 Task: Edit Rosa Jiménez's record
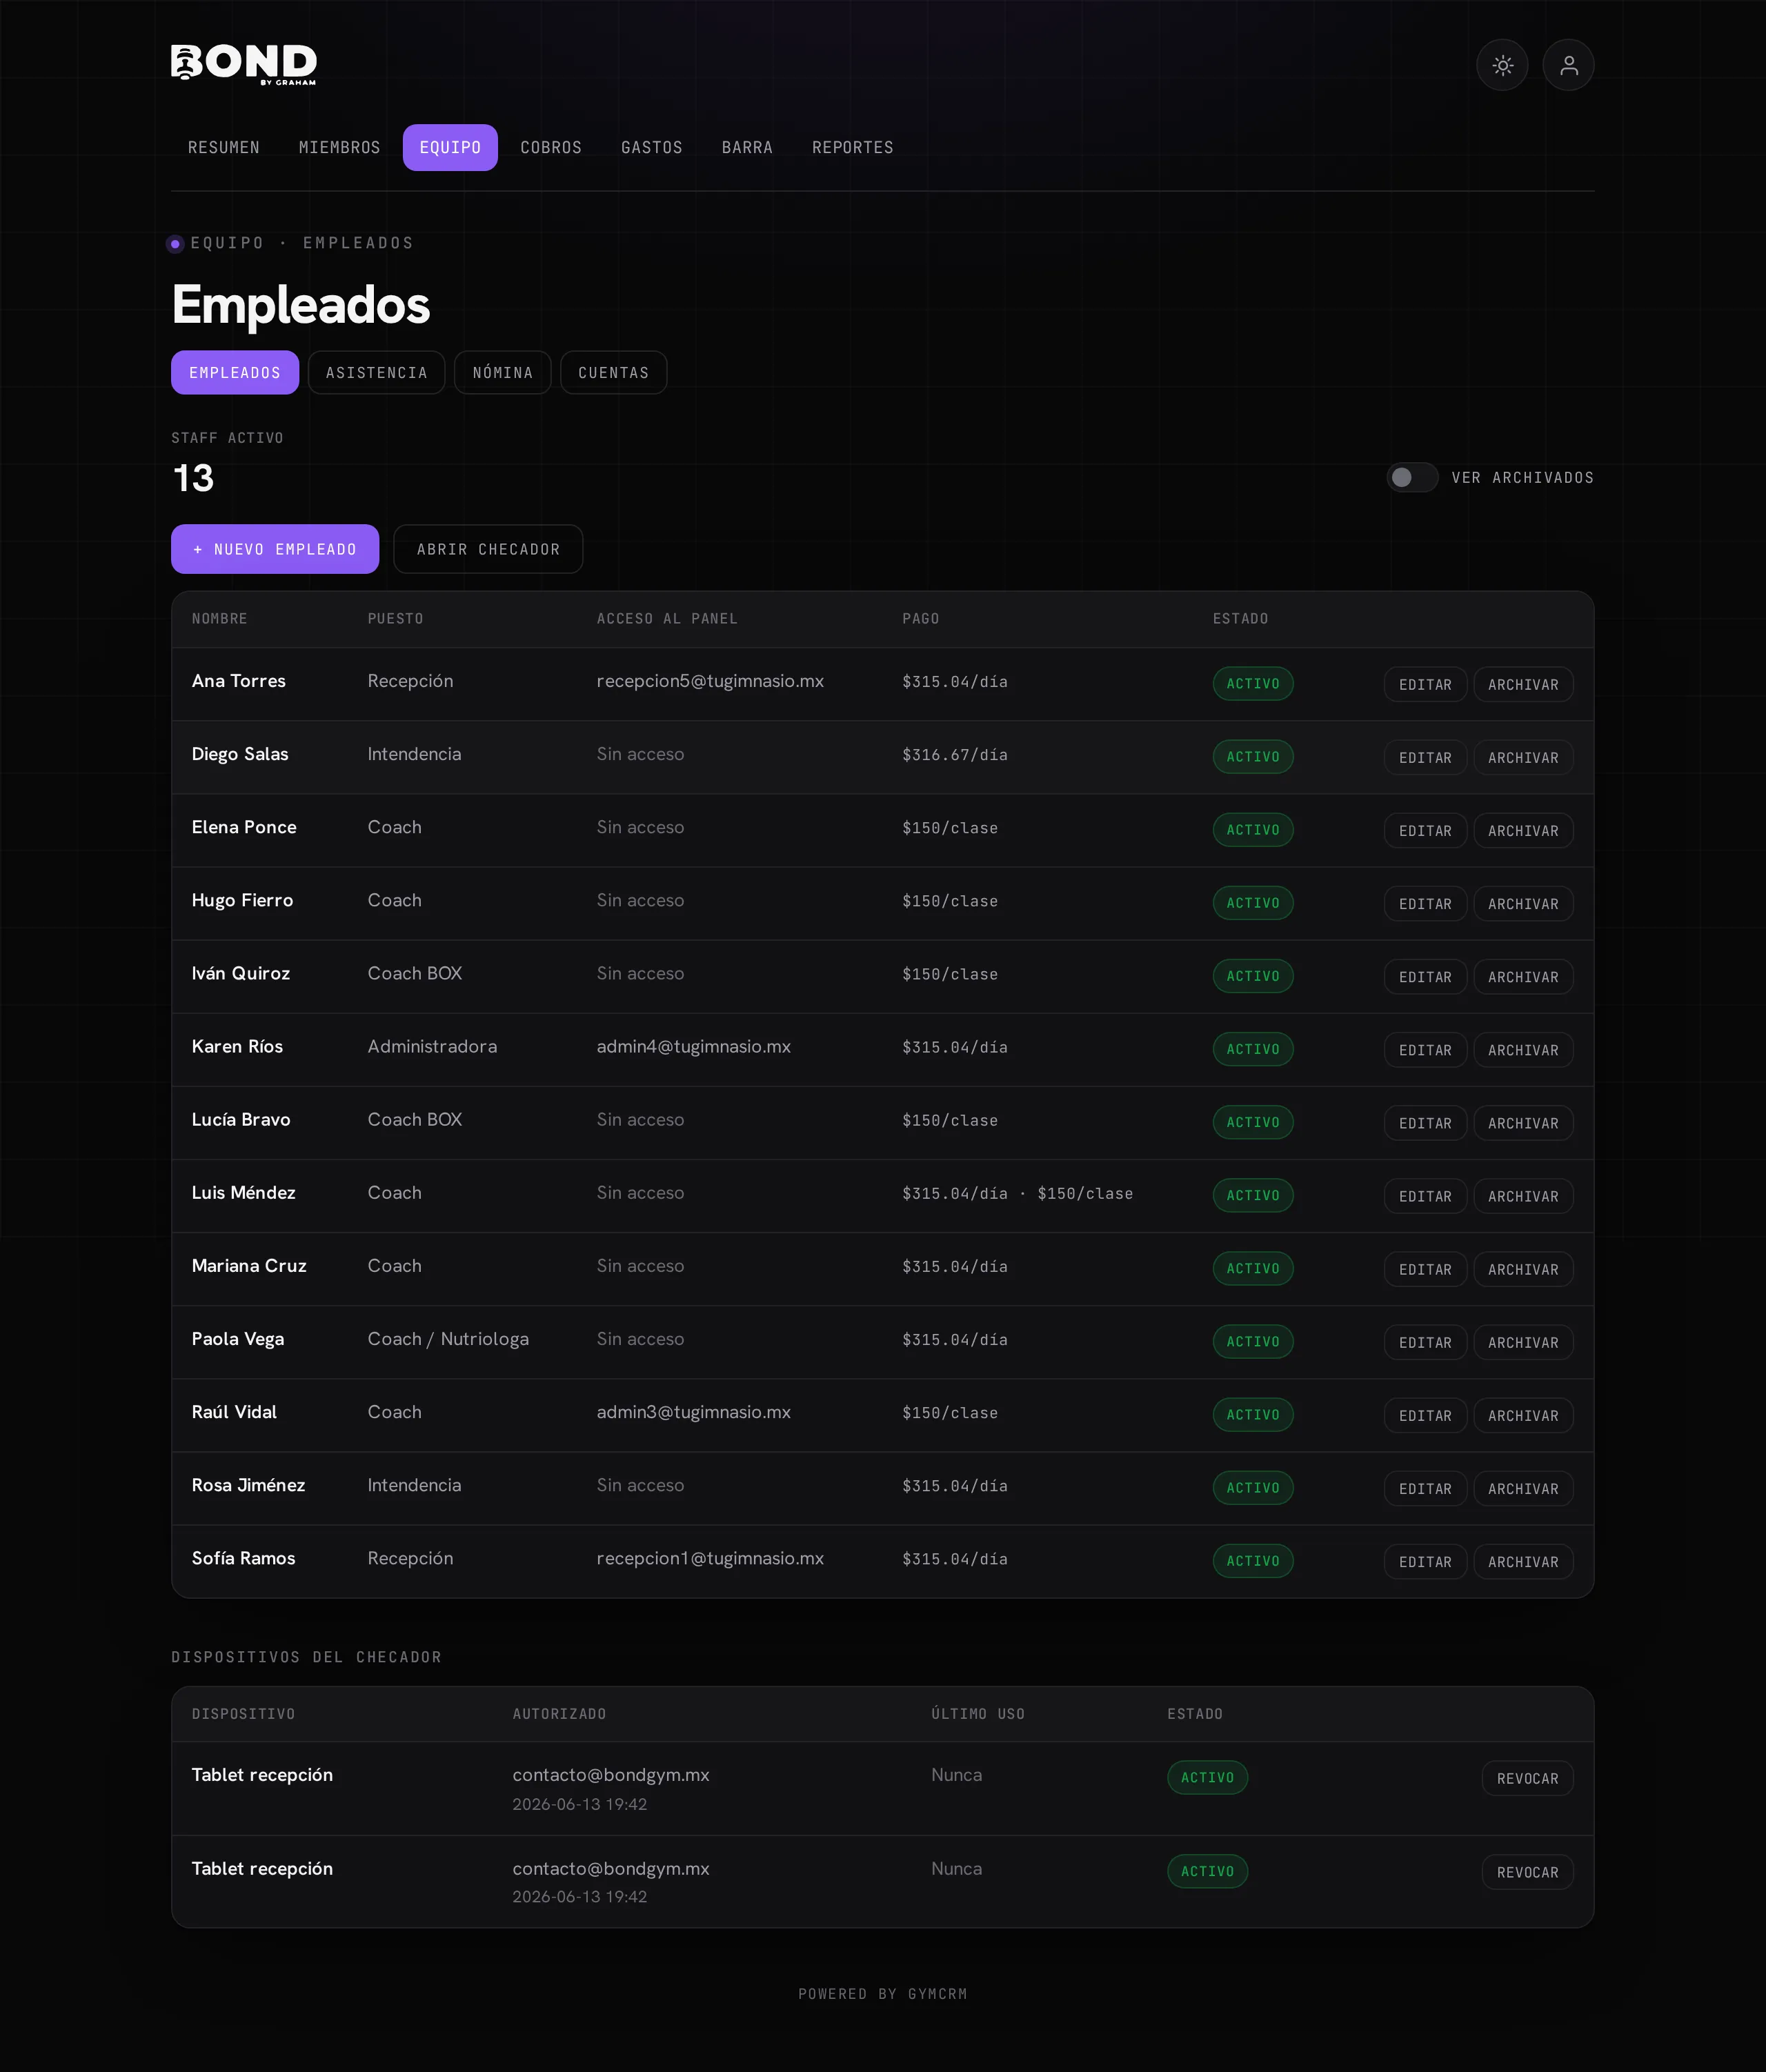[1425, 1487]
